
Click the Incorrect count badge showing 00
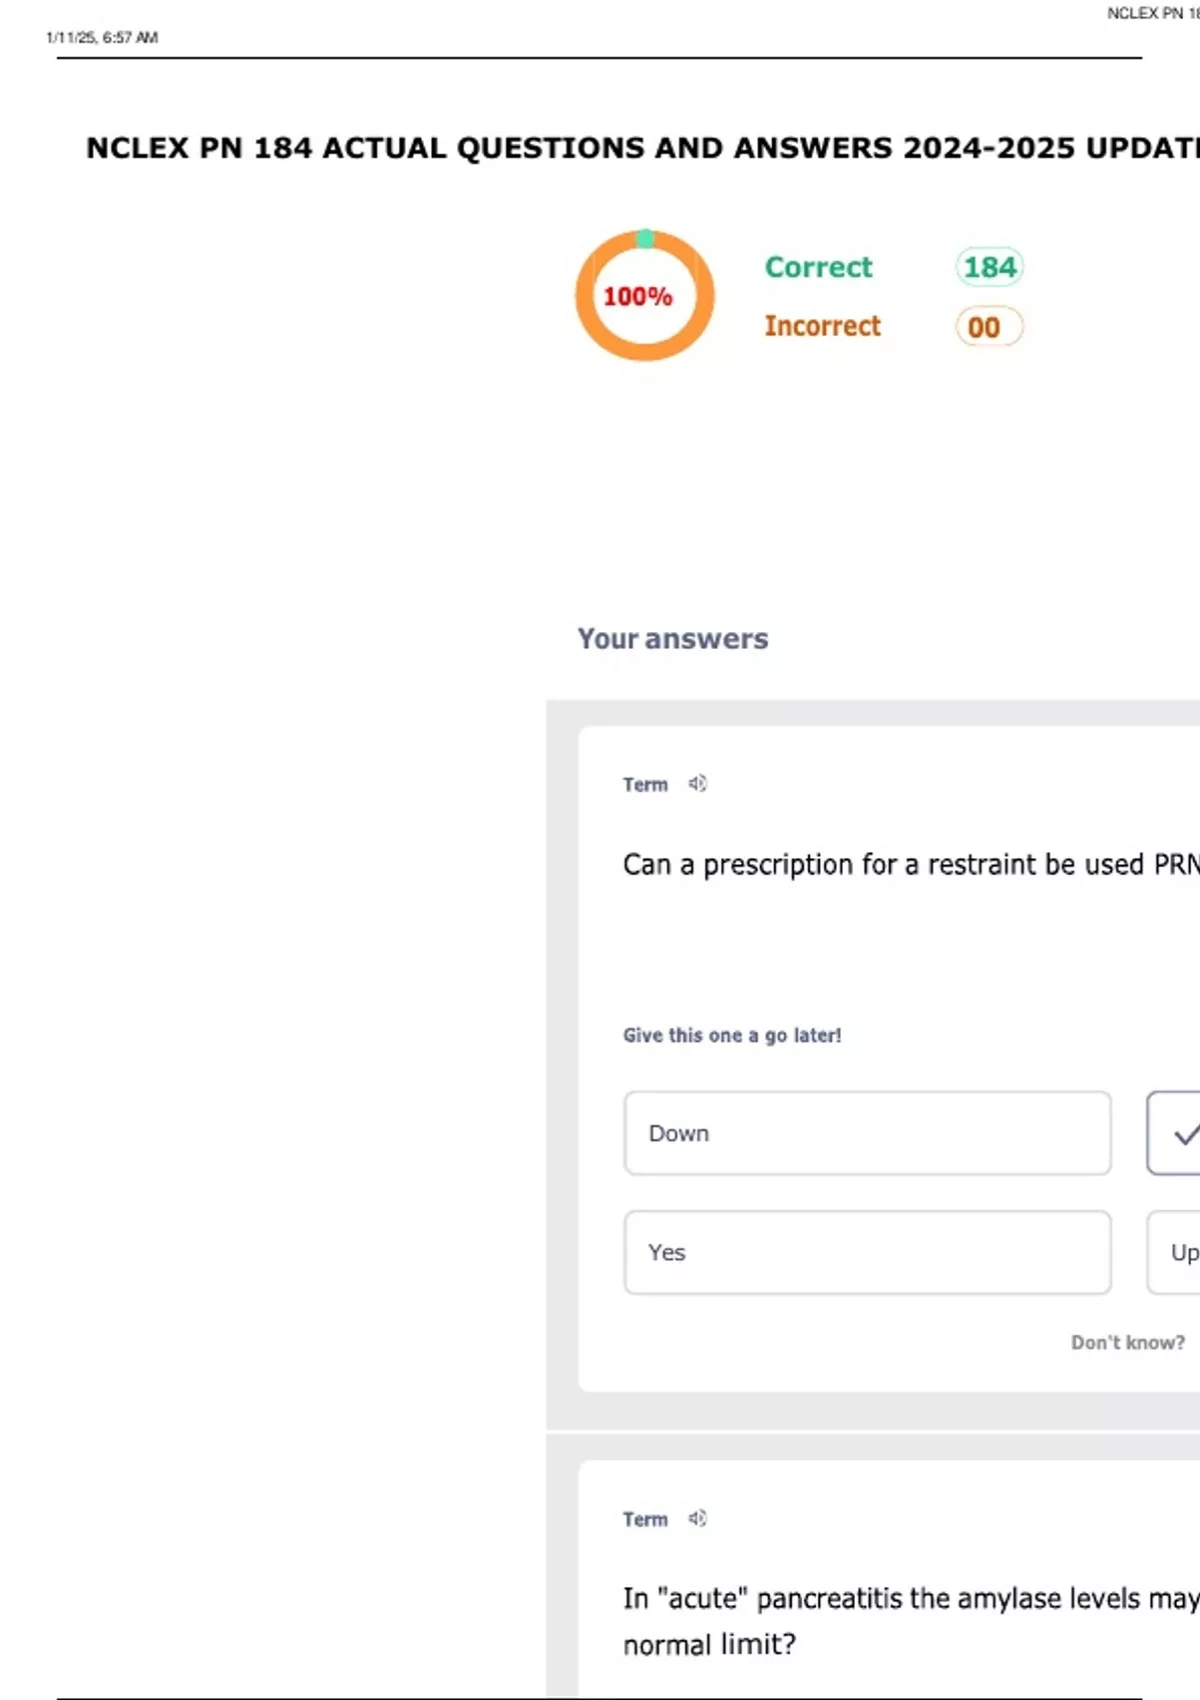(989, 327)
